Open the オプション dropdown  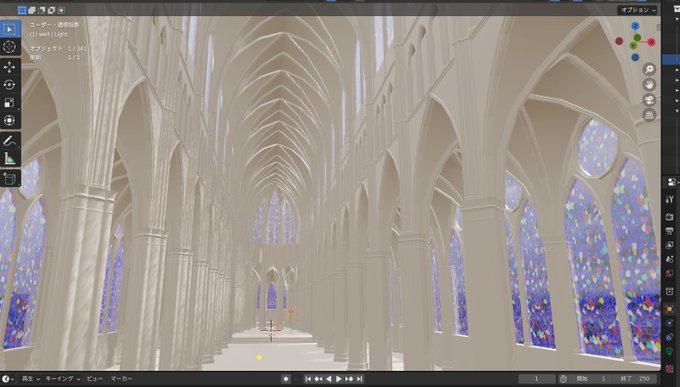pyautogui.click(x=638, y=10)
